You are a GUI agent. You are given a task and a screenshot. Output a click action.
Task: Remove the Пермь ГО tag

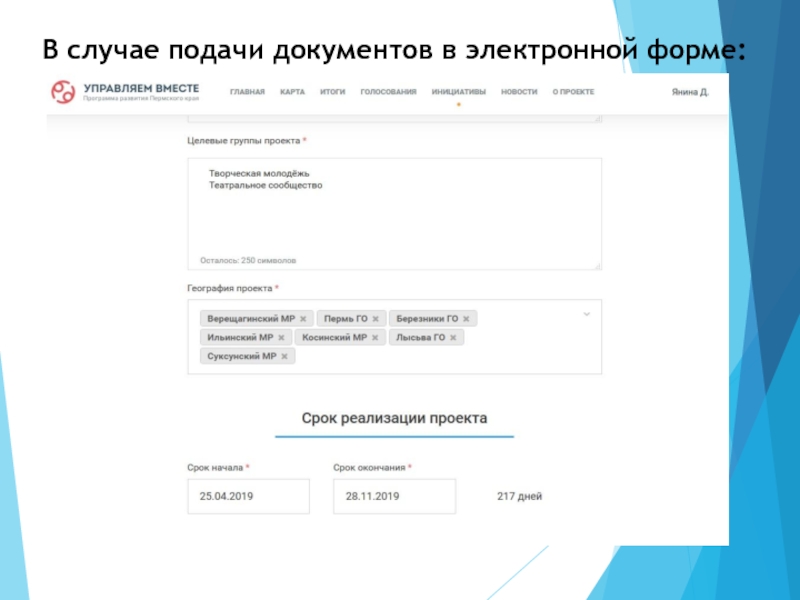[375, 319]
